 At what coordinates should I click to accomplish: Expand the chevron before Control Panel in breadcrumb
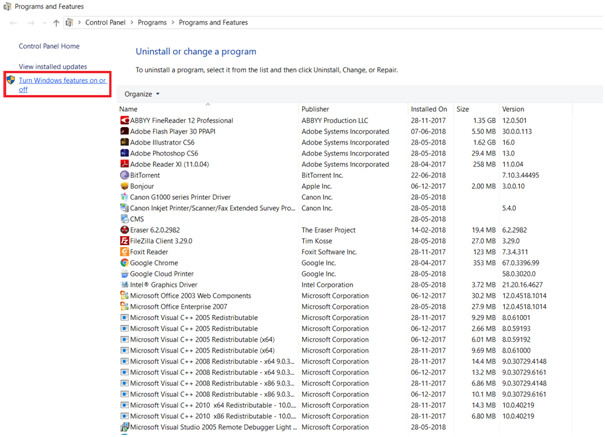pos(79,22)
